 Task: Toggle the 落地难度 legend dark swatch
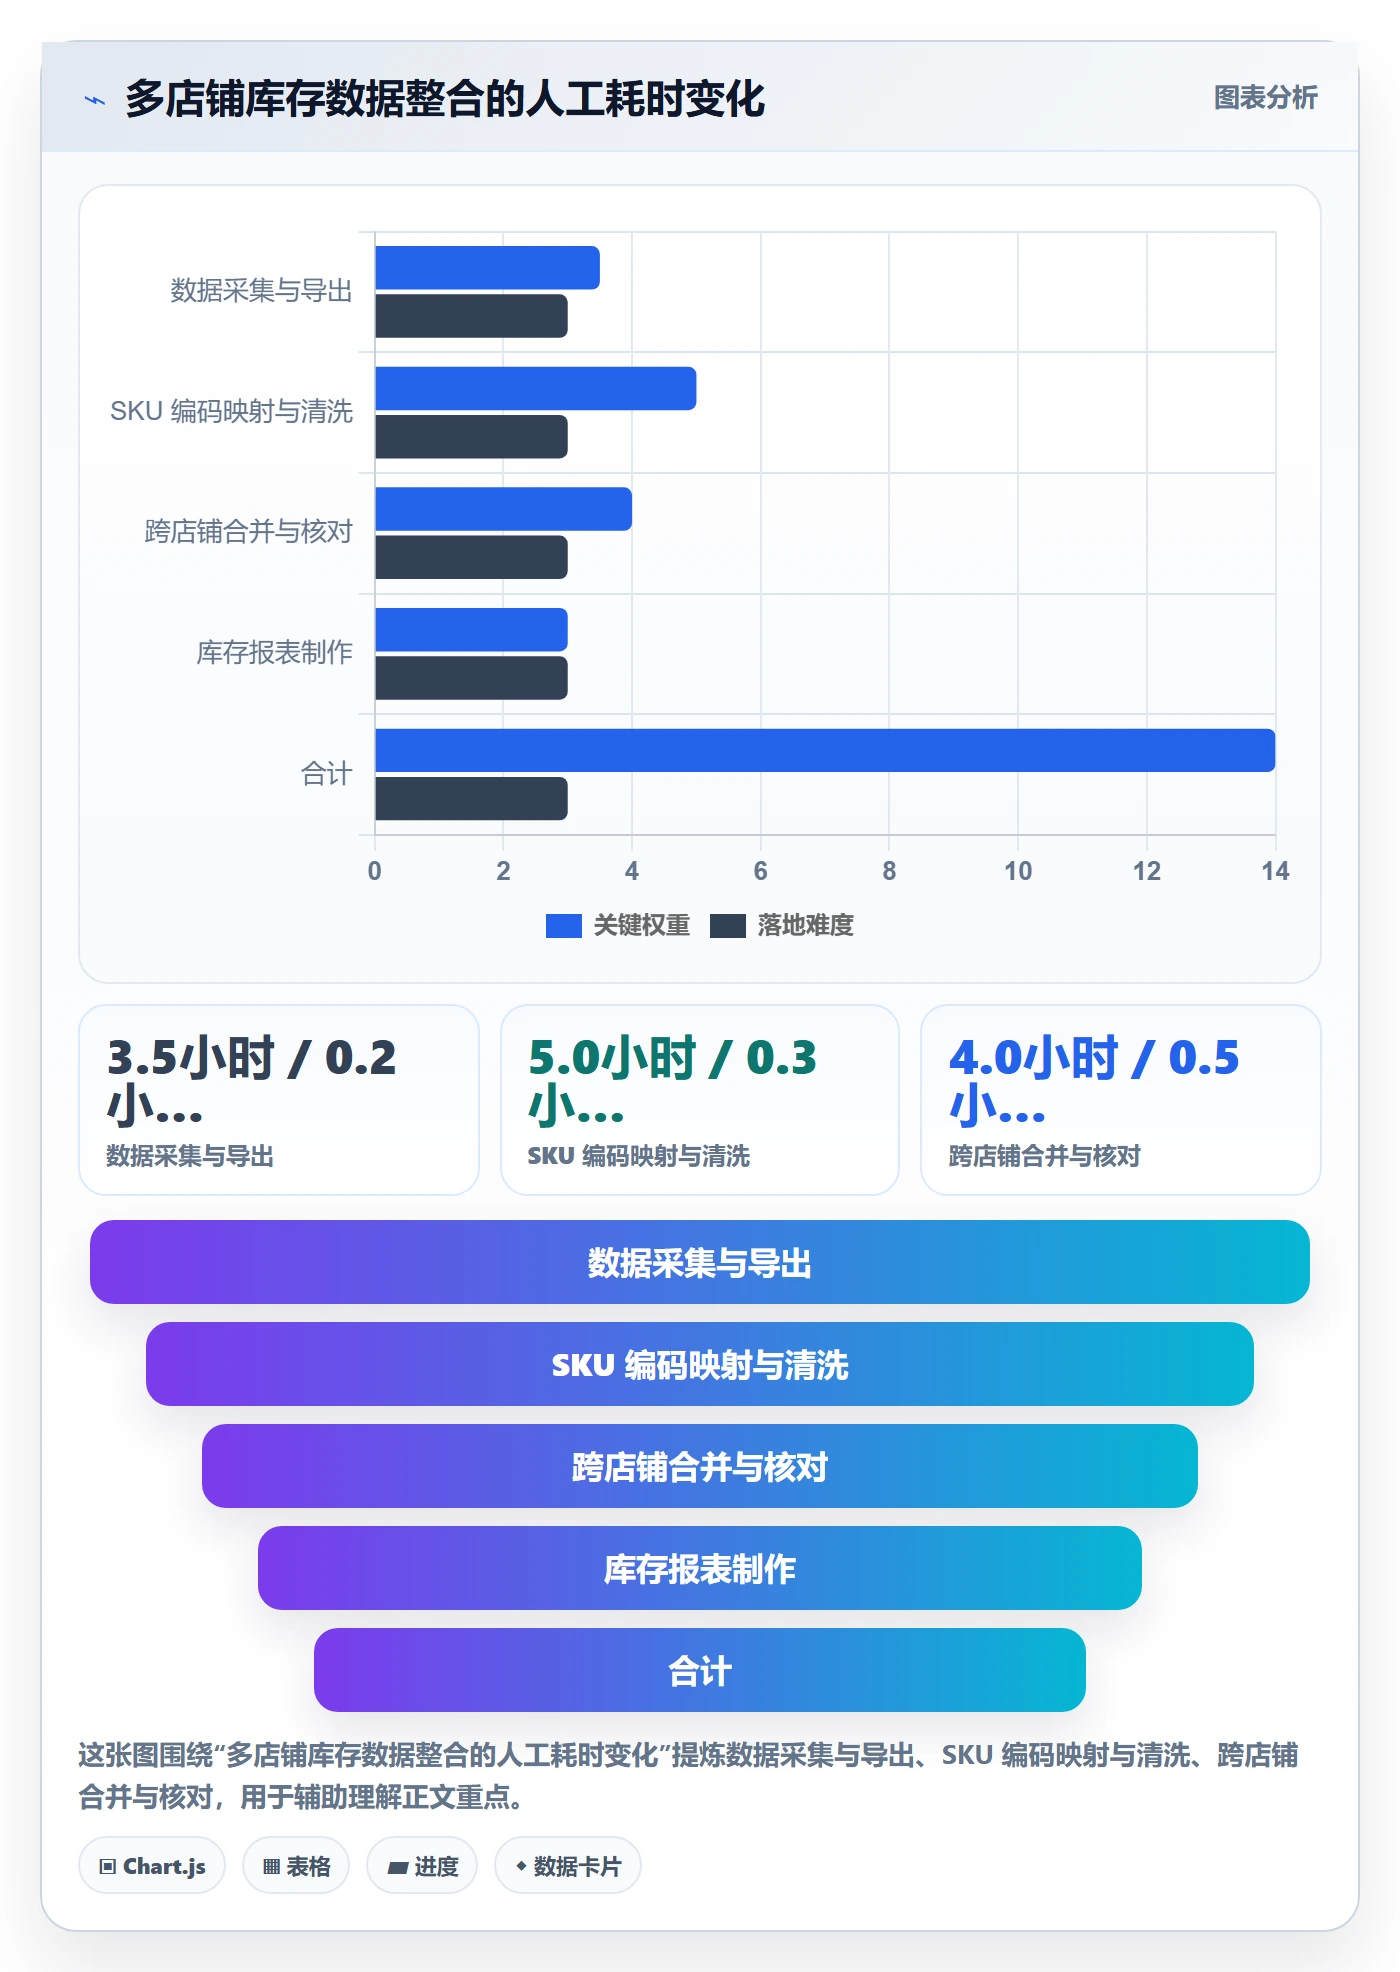pos(728,926)
